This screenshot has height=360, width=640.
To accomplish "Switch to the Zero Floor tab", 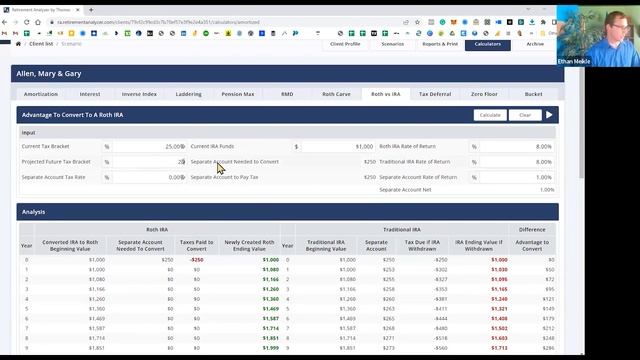I will [x=484, y=94].
